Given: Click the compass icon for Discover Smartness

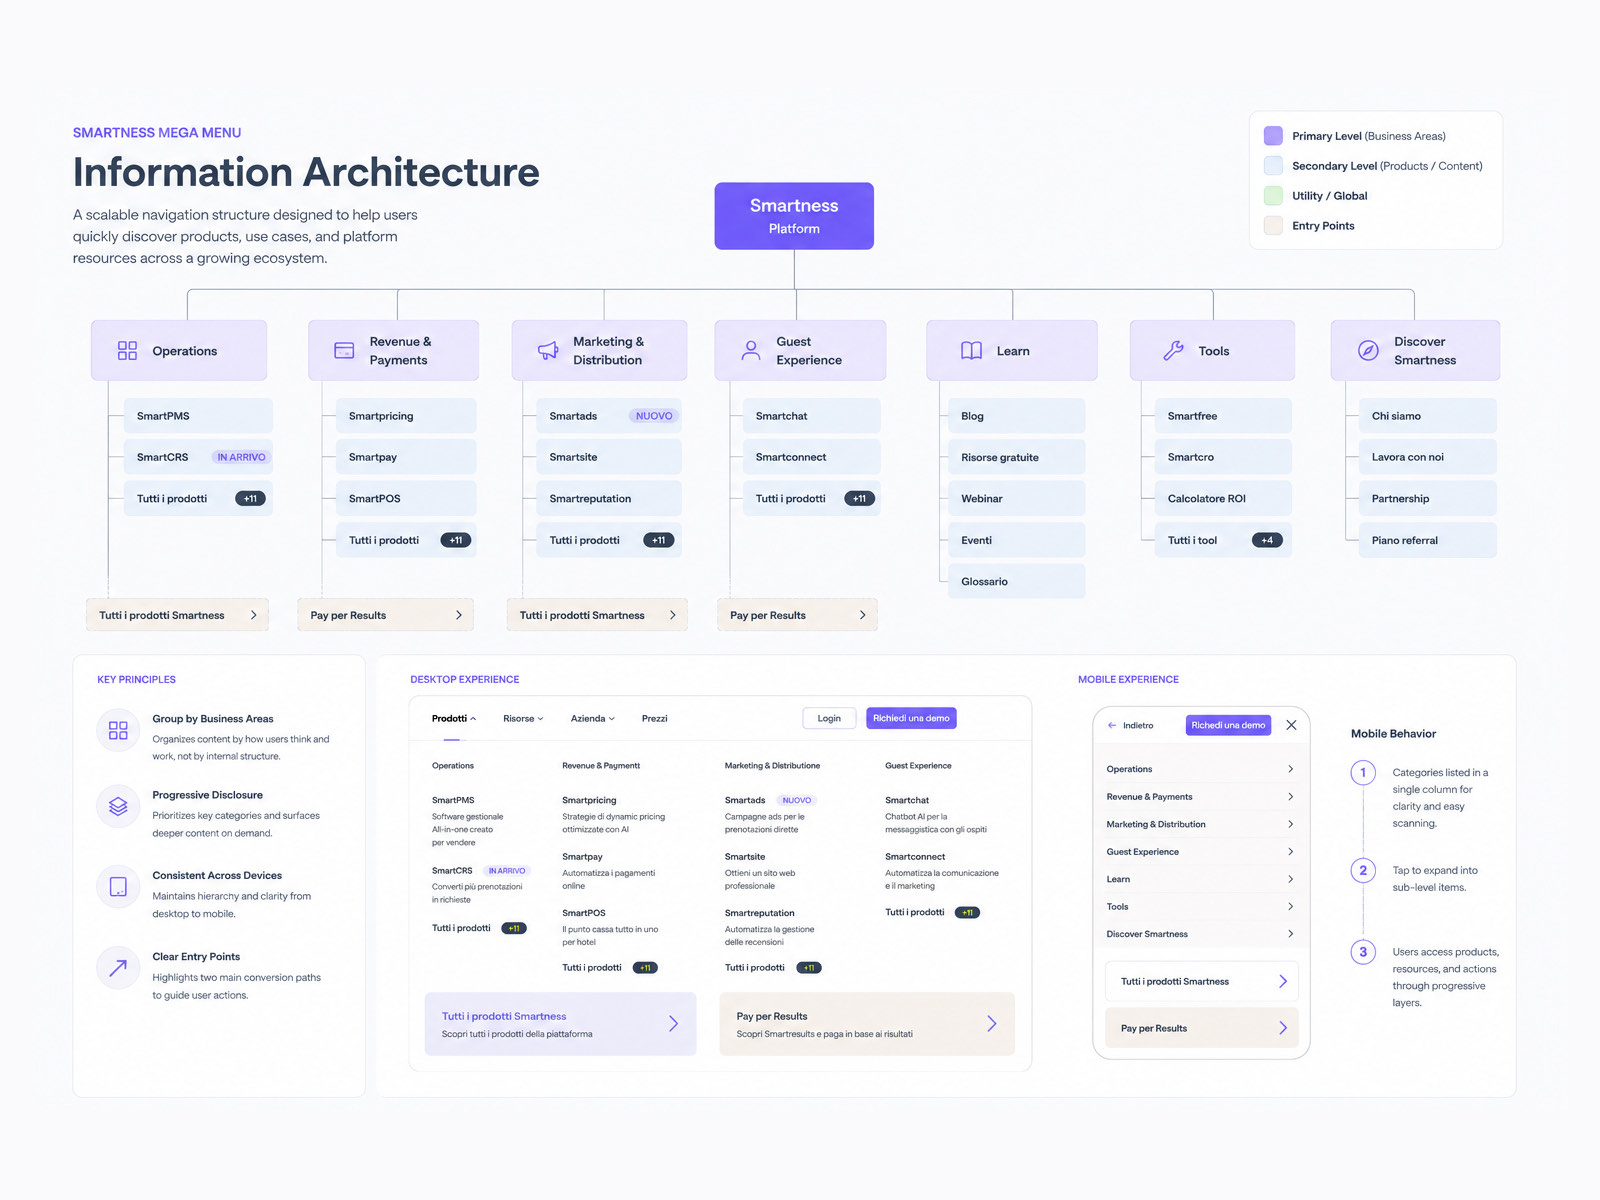Looking at the screenshot, I should [1368, 351].
